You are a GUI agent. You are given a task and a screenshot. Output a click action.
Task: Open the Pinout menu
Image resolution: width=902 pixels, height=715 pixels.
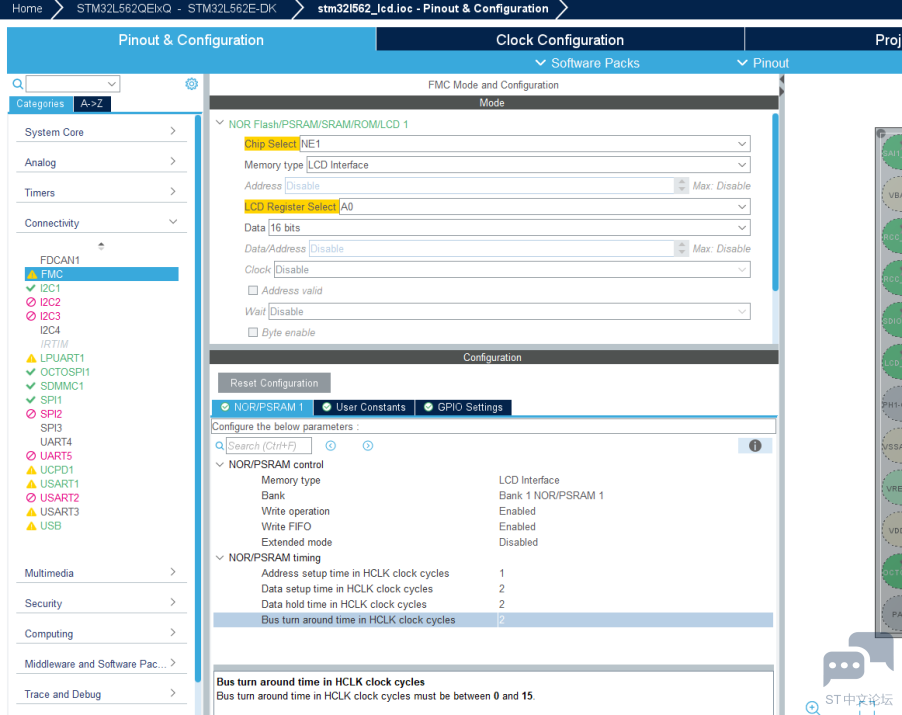point(763,63)
